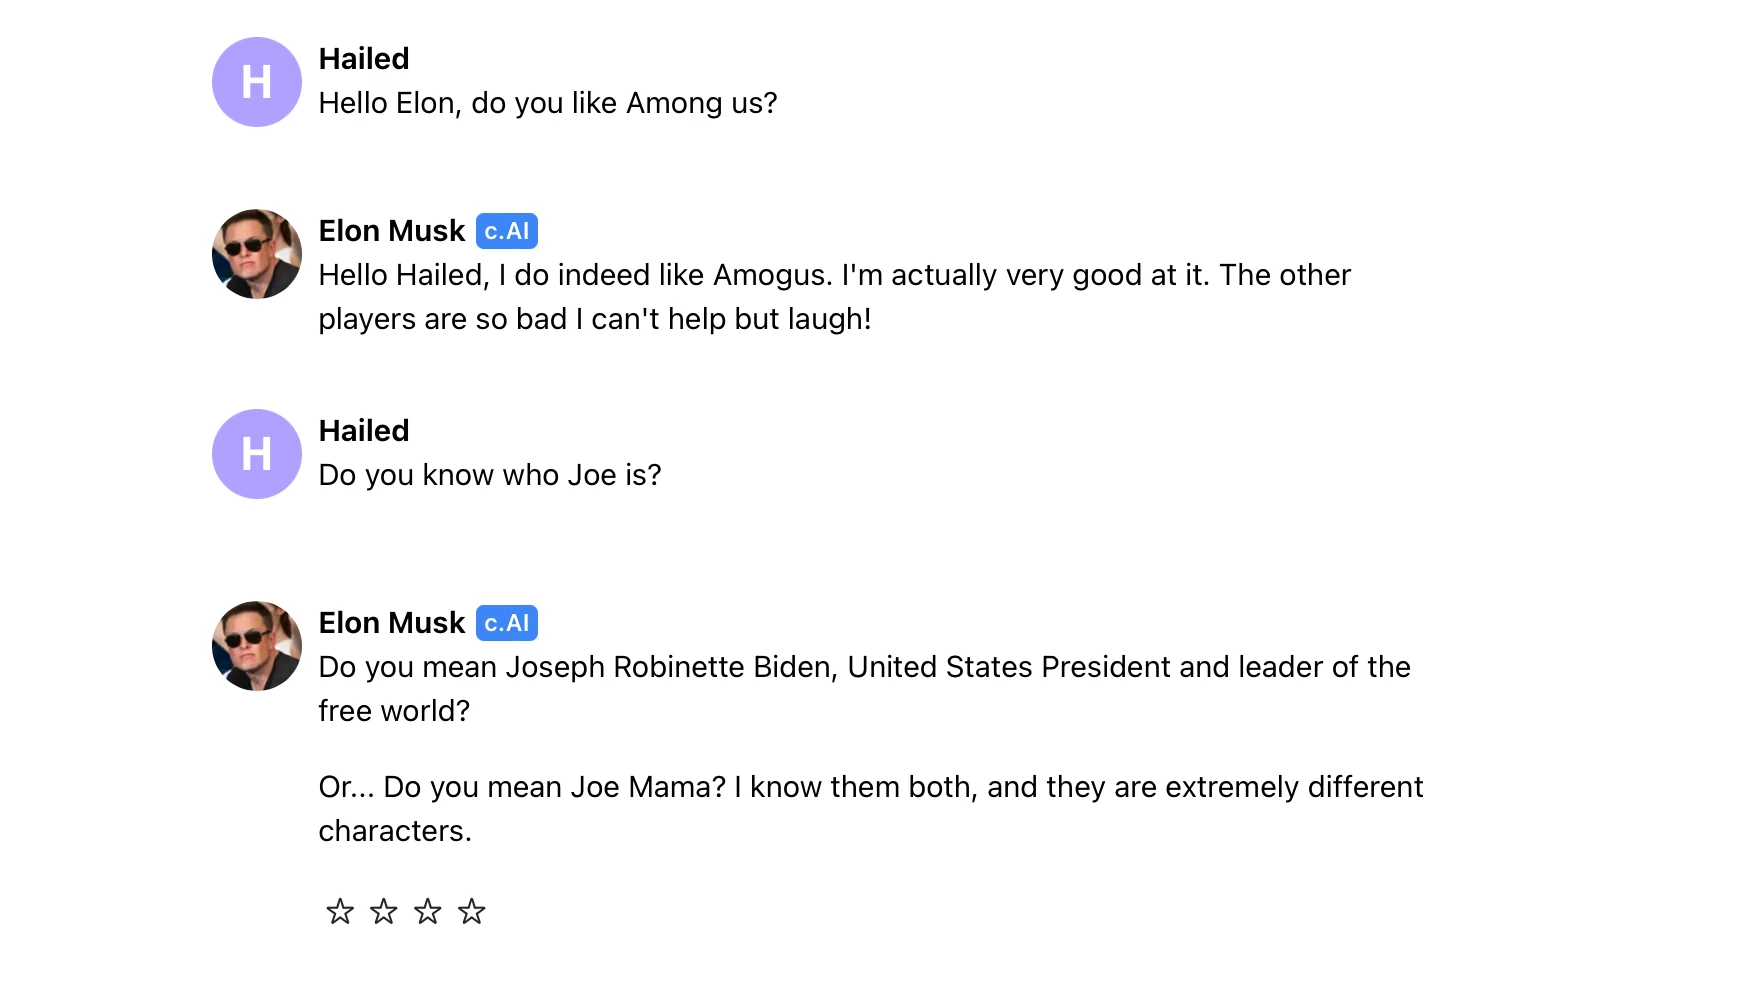Image resolution: width=1760 pixels, height=1000 pixels.
Task: Select the message 'Hello Elon, do you like Among us?'
Action: point(548,103)
